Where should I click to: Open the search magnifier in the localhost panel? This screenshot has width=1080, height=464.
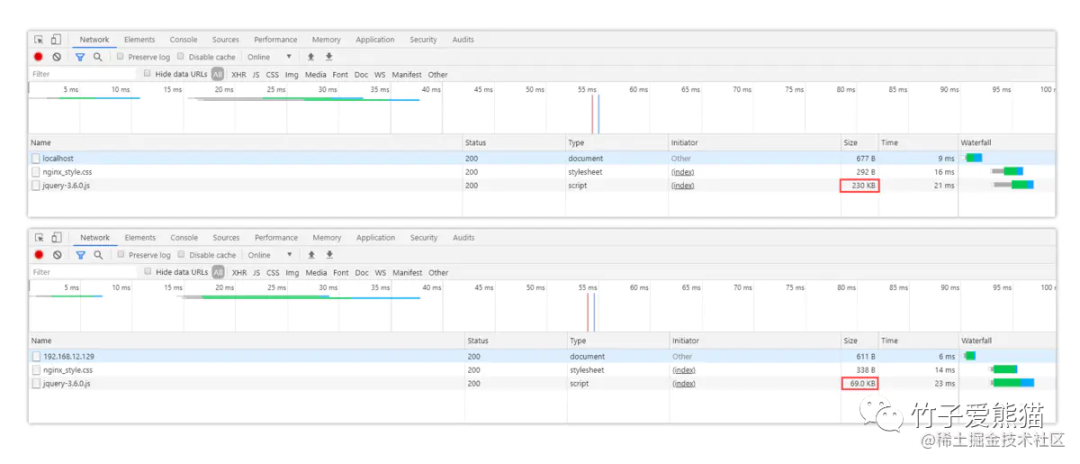(x=98, y=57)
